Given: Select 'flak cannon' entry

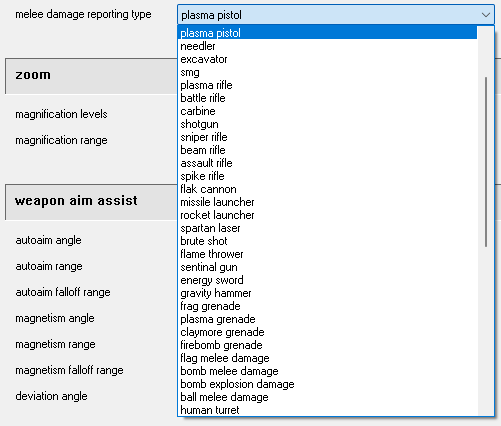Looking at the screenshot, I should (328, 189).
